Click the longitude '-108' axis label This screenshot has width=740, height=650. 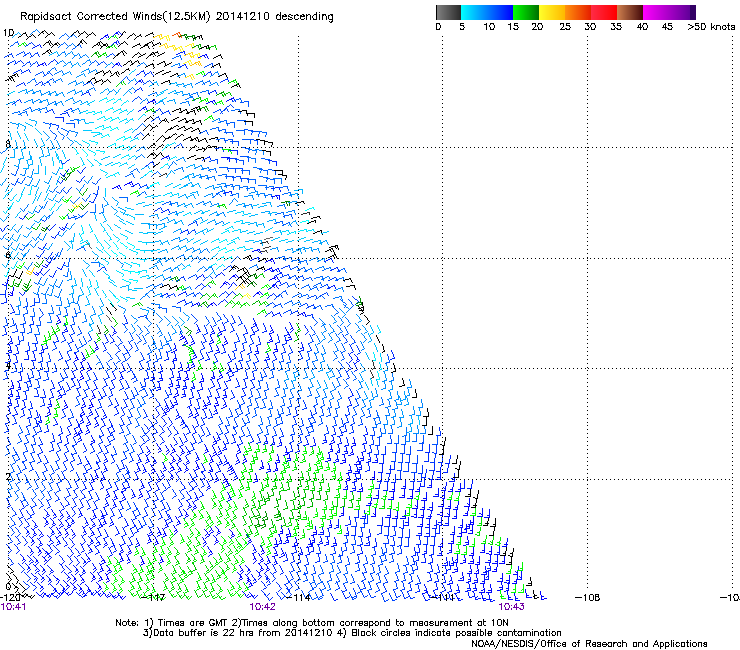[x=588, y=598]
